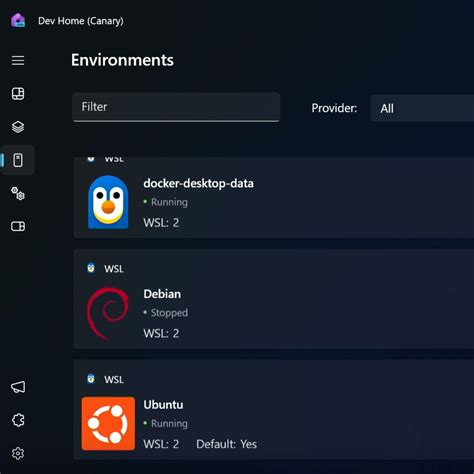Viewport: 474px width, 474px height.
Task: Click the Dev Home app logo
Action: (x=18, y=20)
